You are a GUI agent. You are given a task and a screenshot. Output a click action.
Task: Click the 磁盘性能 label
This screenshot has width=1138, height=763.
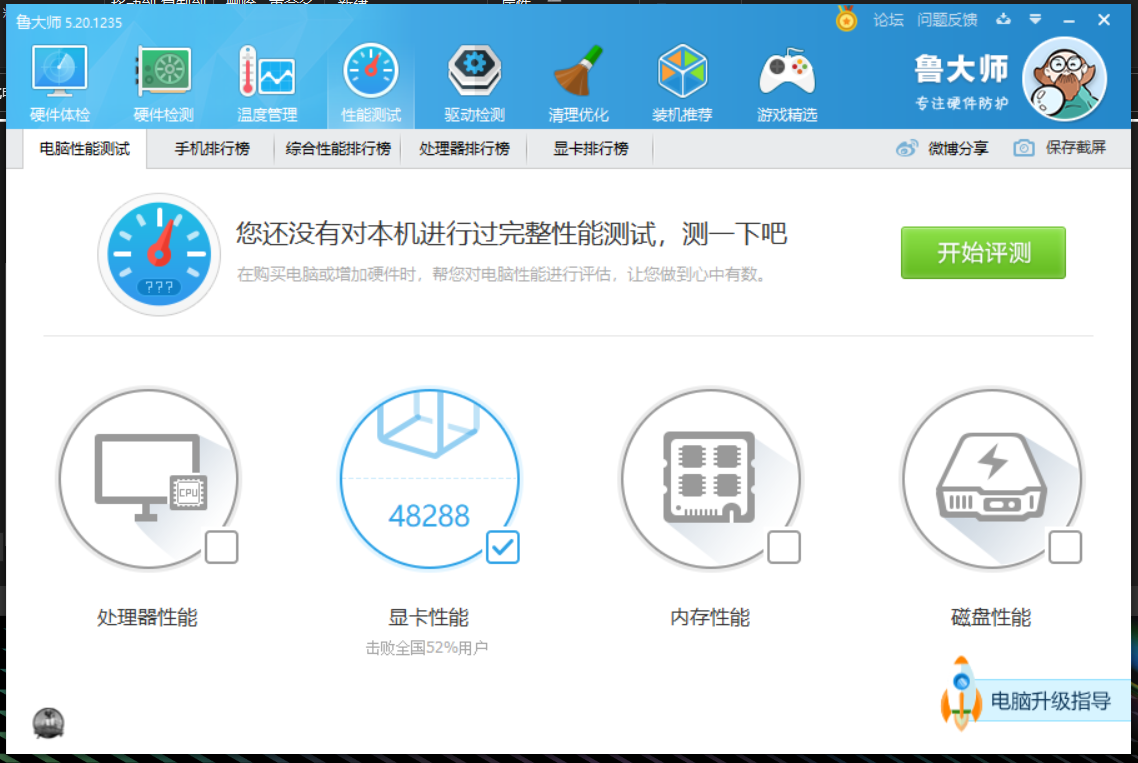991,618
